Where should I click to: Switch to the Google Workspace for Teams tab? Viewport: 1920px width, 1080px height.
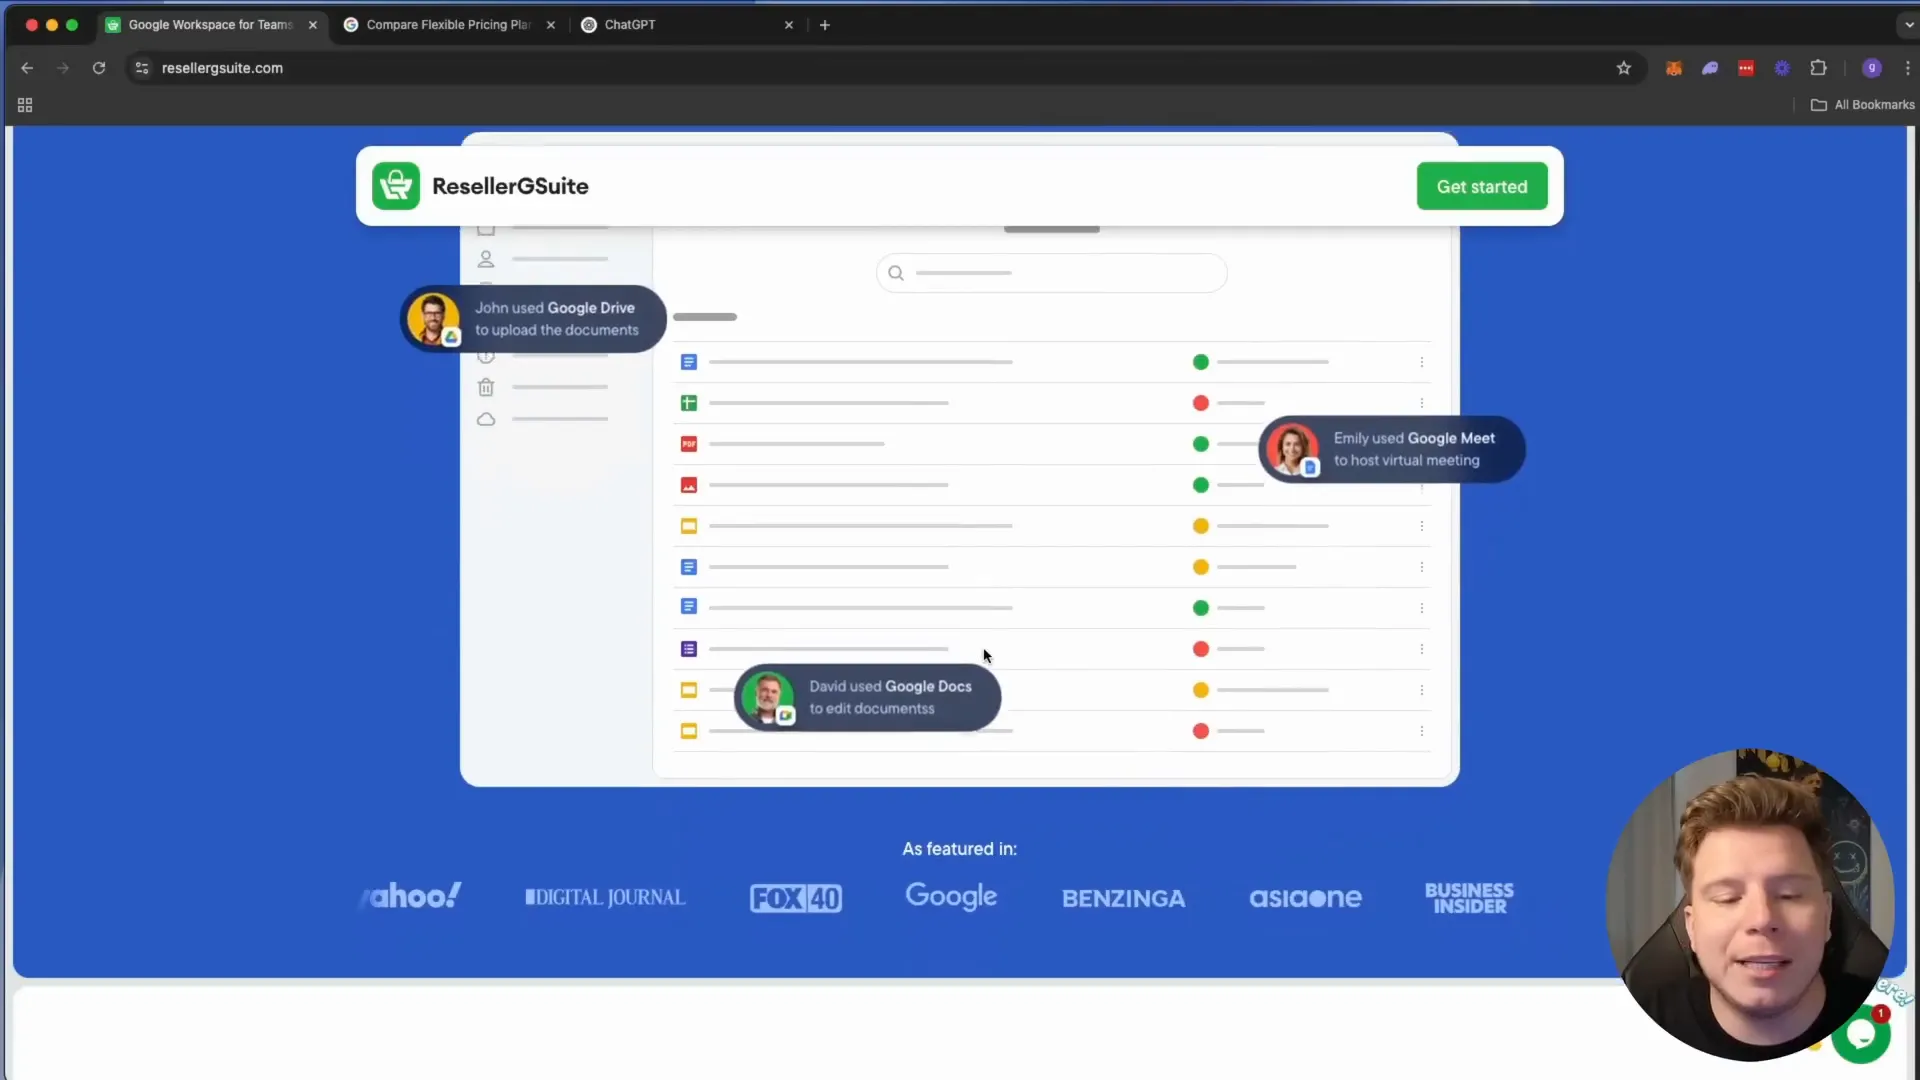tap(211, 25)
